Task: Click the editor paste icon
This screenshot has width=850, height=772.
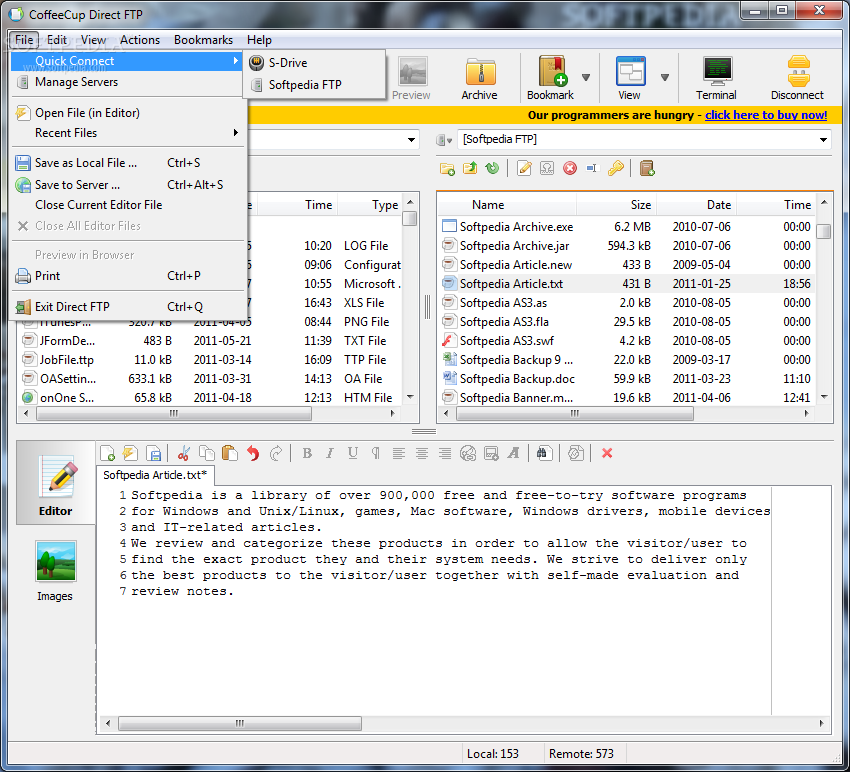Action: click(230, 453)
